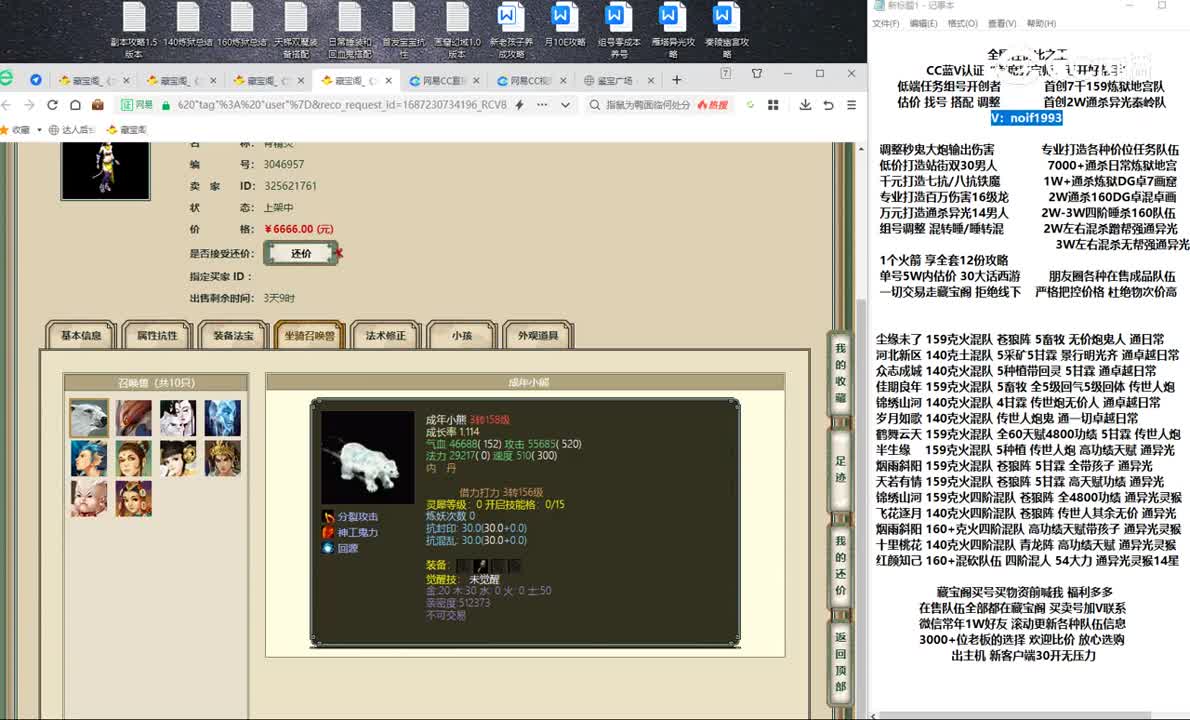The height and width of the screenshot is (720, 1190).
Task: Click the 回源 skill icon
Action: pos(328,548)
